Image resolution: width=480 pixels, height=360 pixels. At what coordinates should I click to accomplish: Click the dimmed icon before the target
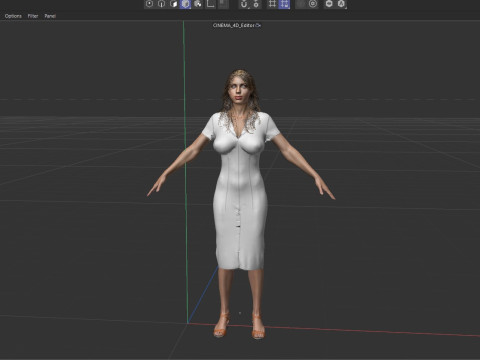point(301,4)
